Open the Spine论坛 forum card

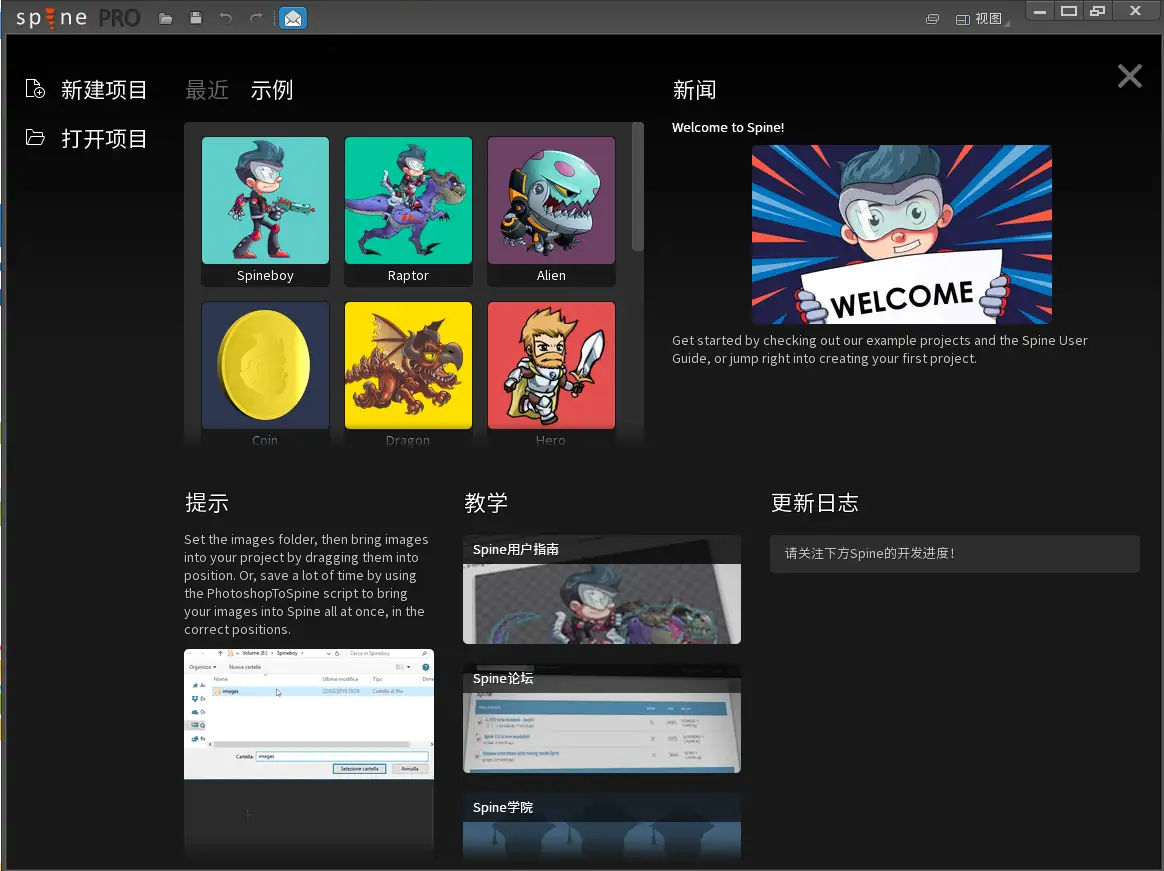[x=601, y=719]
